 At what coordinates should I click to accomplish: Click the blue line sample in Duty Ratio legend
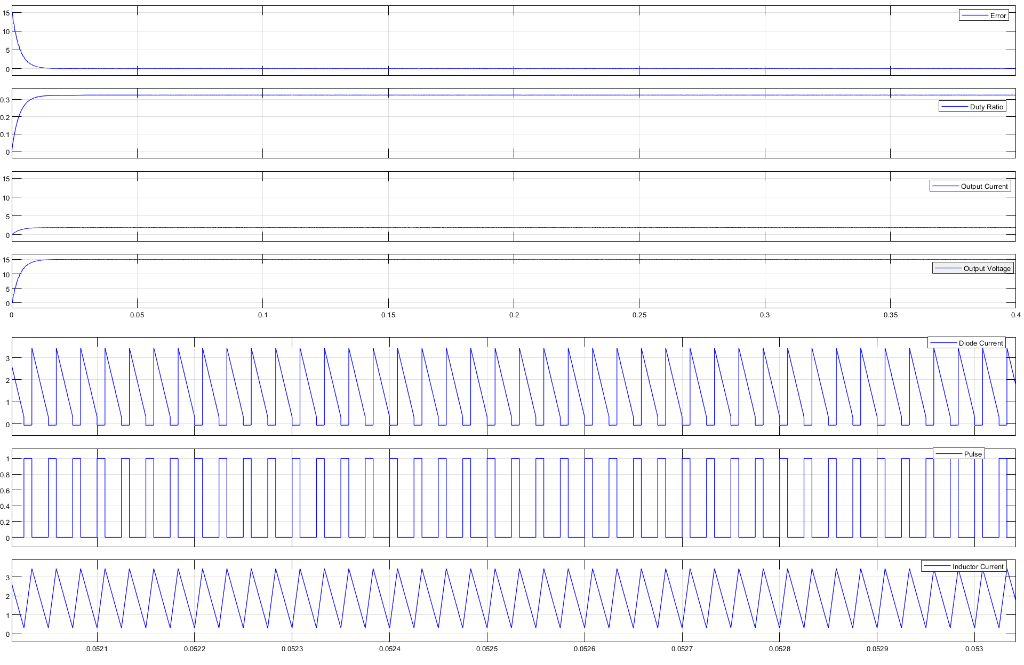(x=955, y=106)
